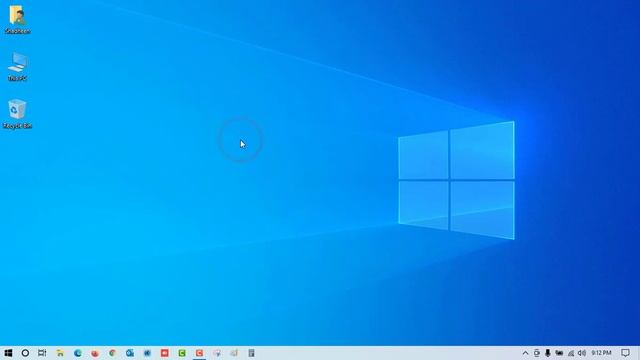
Task: Open the volume speaker control
Action: 582,353
